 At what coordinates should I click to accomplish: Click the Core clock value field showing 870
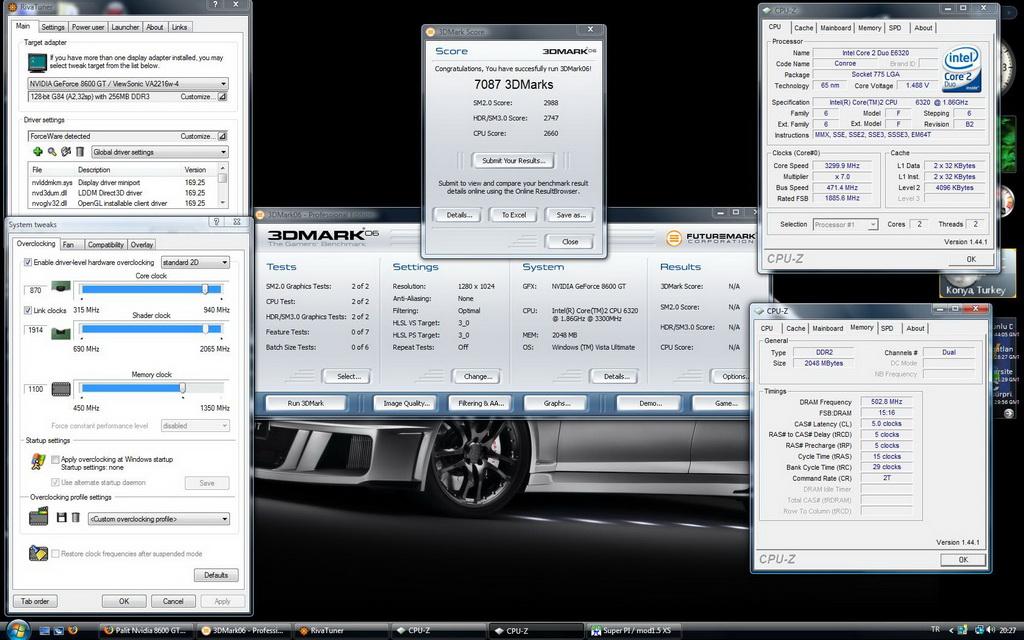[x=35, y=291]
